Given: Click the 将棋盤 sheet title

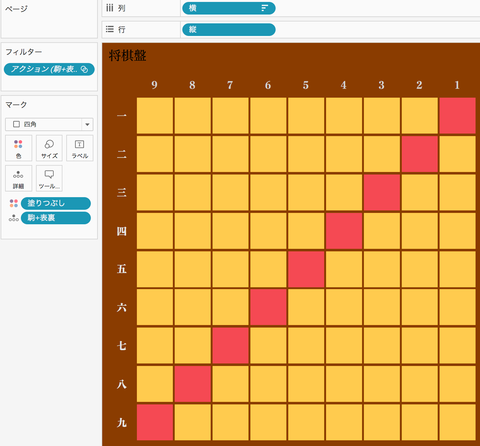Looking at the screenshot, I should point(128,55).
